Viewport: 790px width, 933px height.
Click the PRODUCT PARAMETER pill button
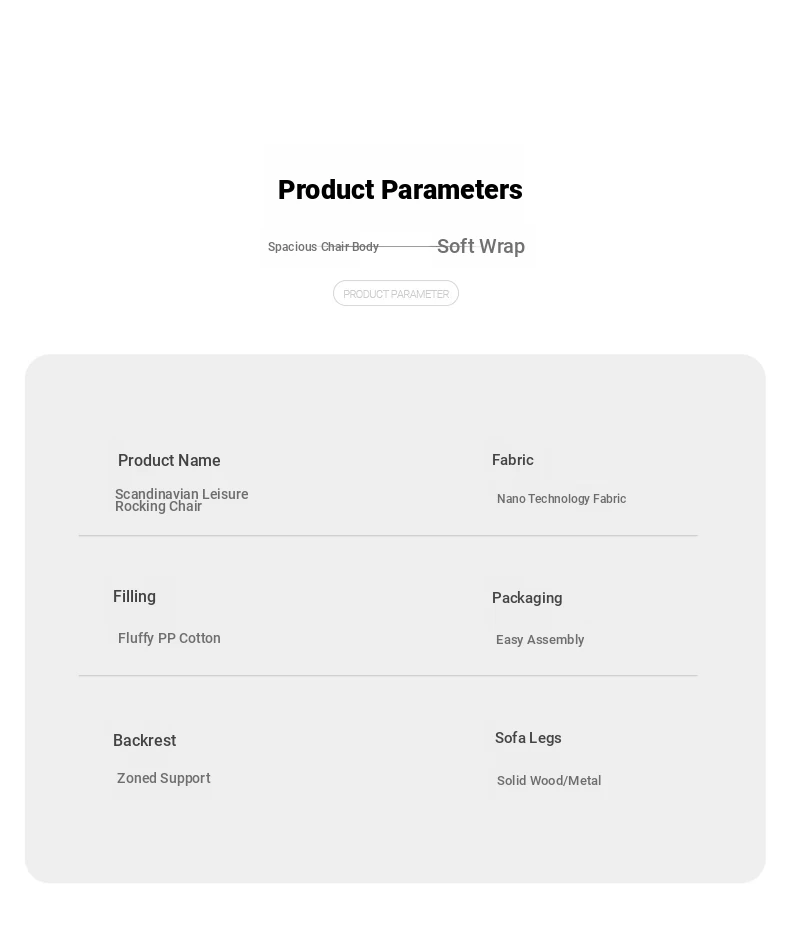point(396,293)
